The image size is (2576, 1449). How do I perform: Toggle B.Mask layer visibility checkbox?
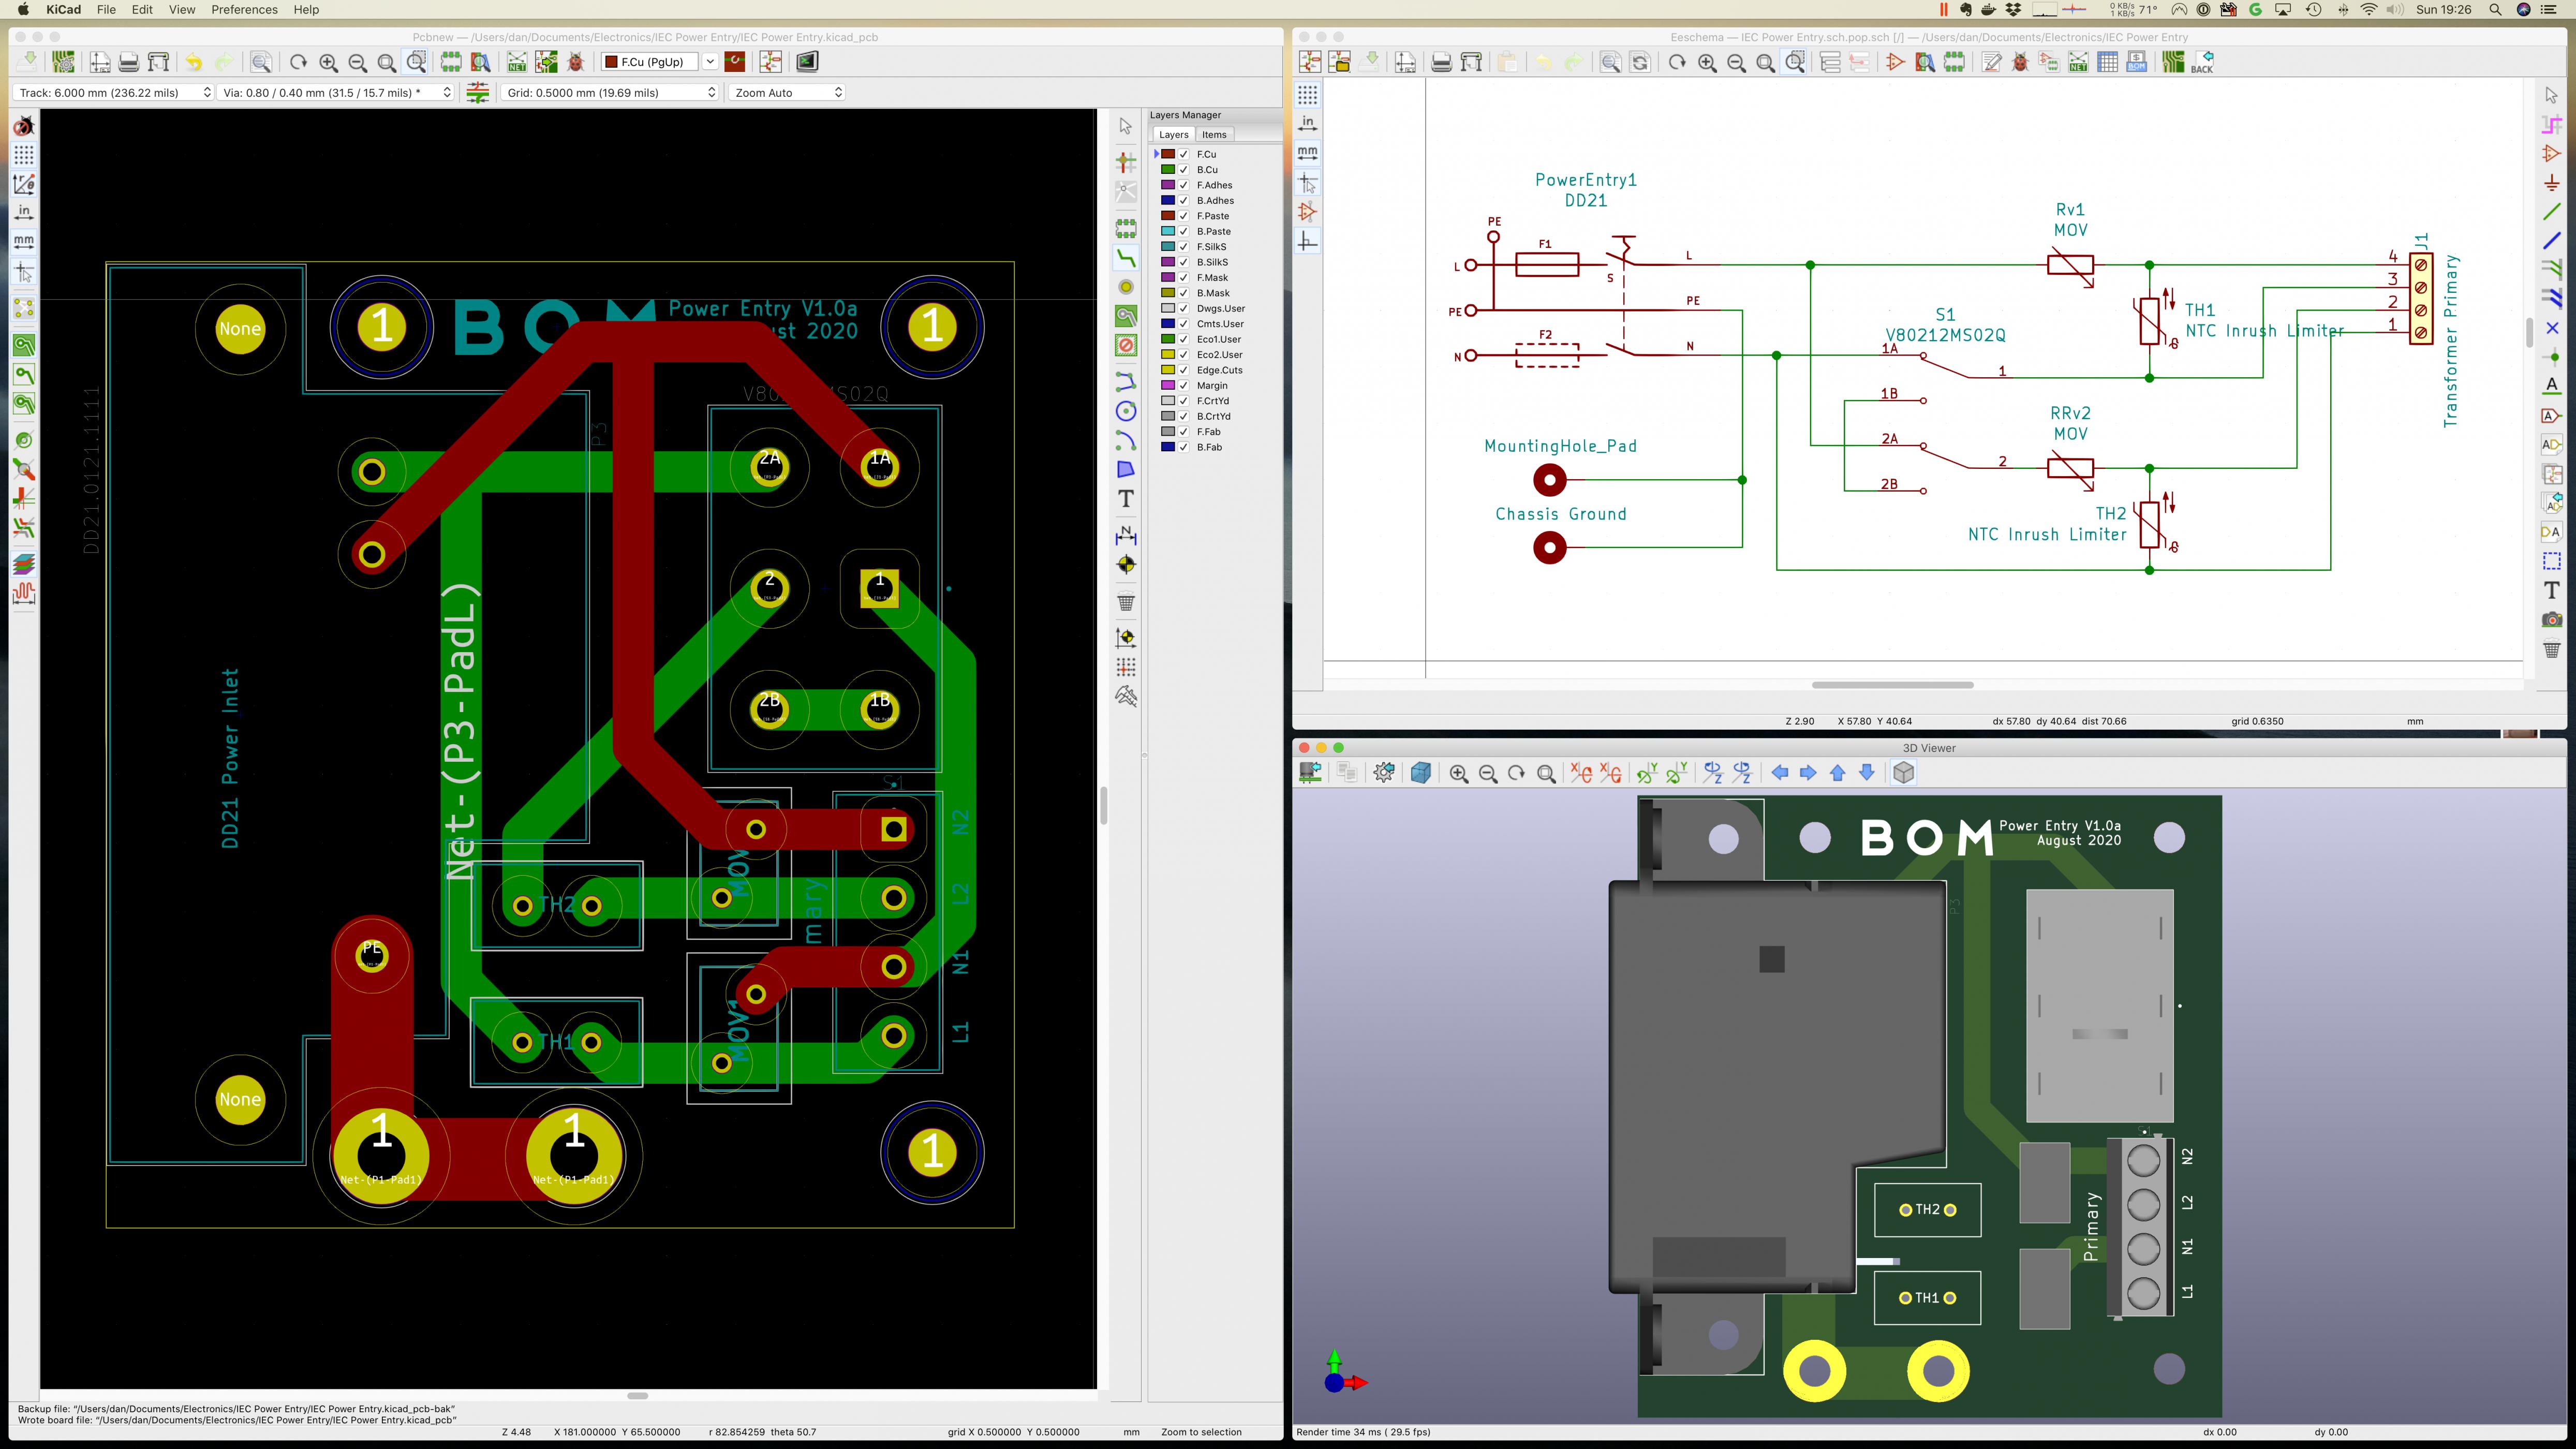click(1184, 293)
